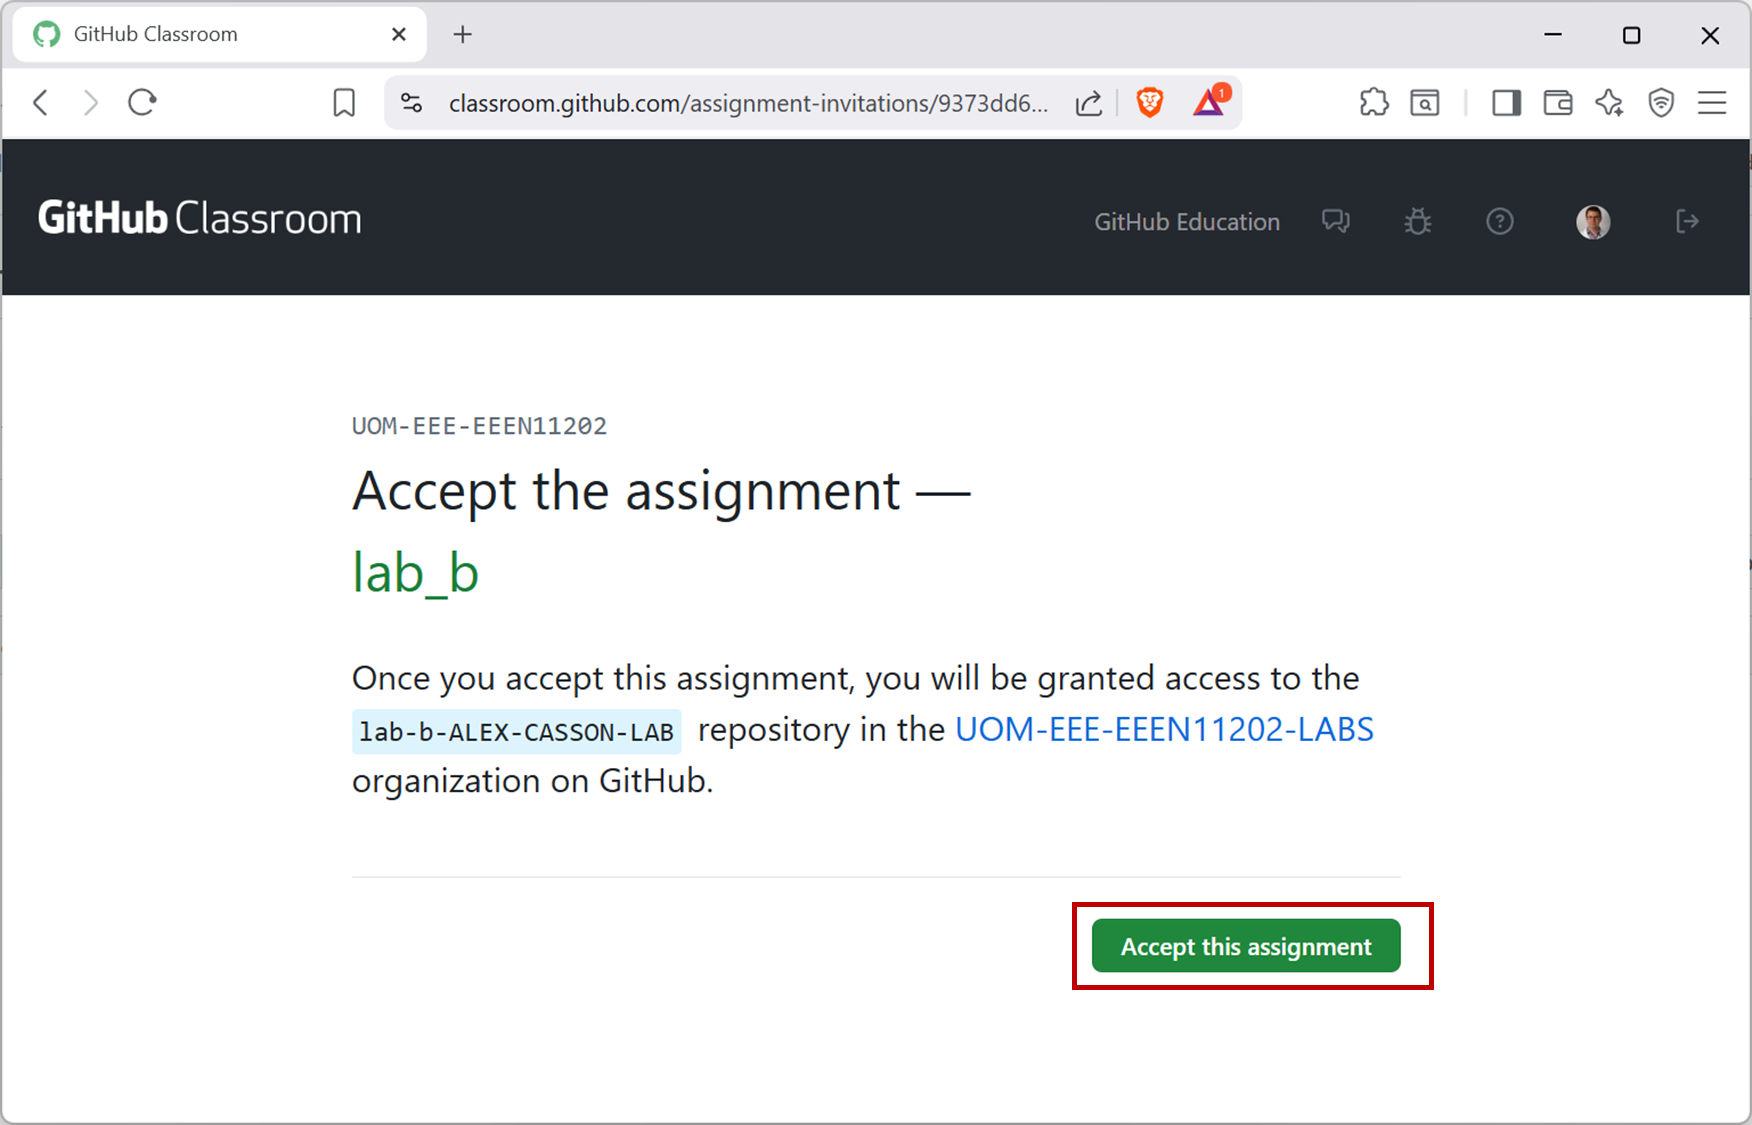The height and width of the screenshot is (1125, 1752).
Task: Open the GitHub Classroom discussions icon
Action: (1336, 221)
